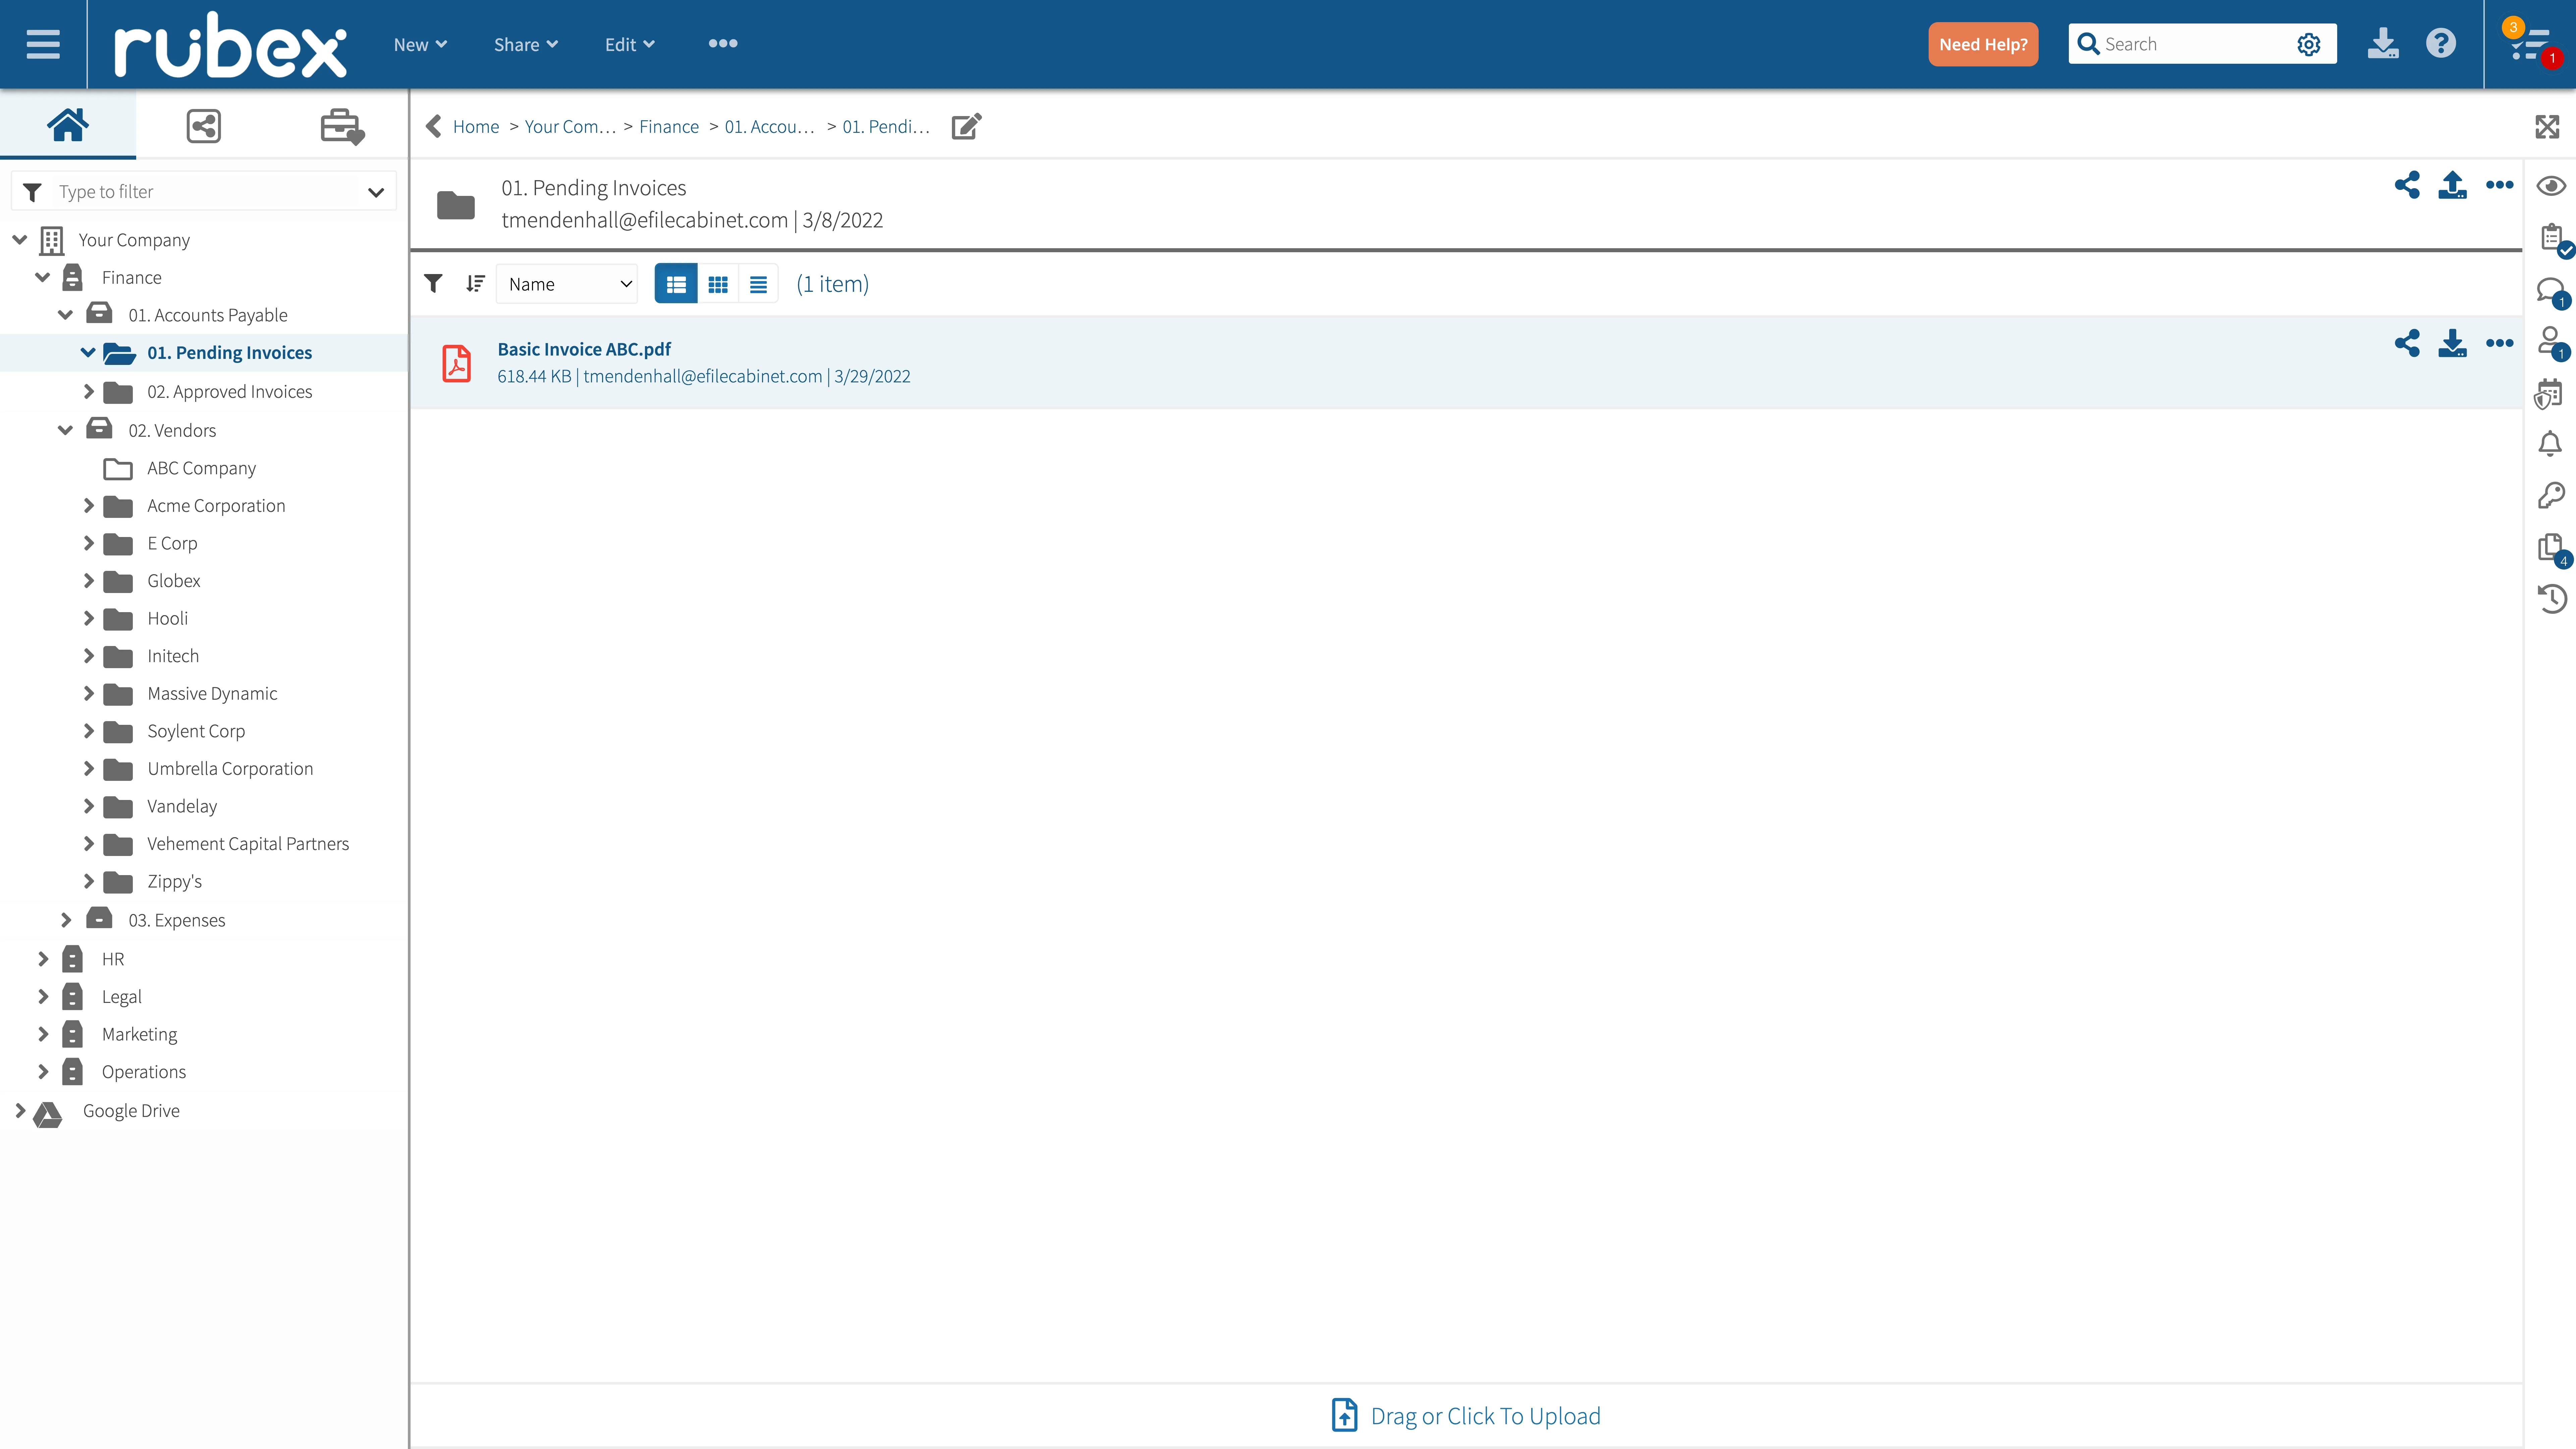Toggle the preview eye icon in right panel
2576x1449 pixels.
(x=2551, y=186)
